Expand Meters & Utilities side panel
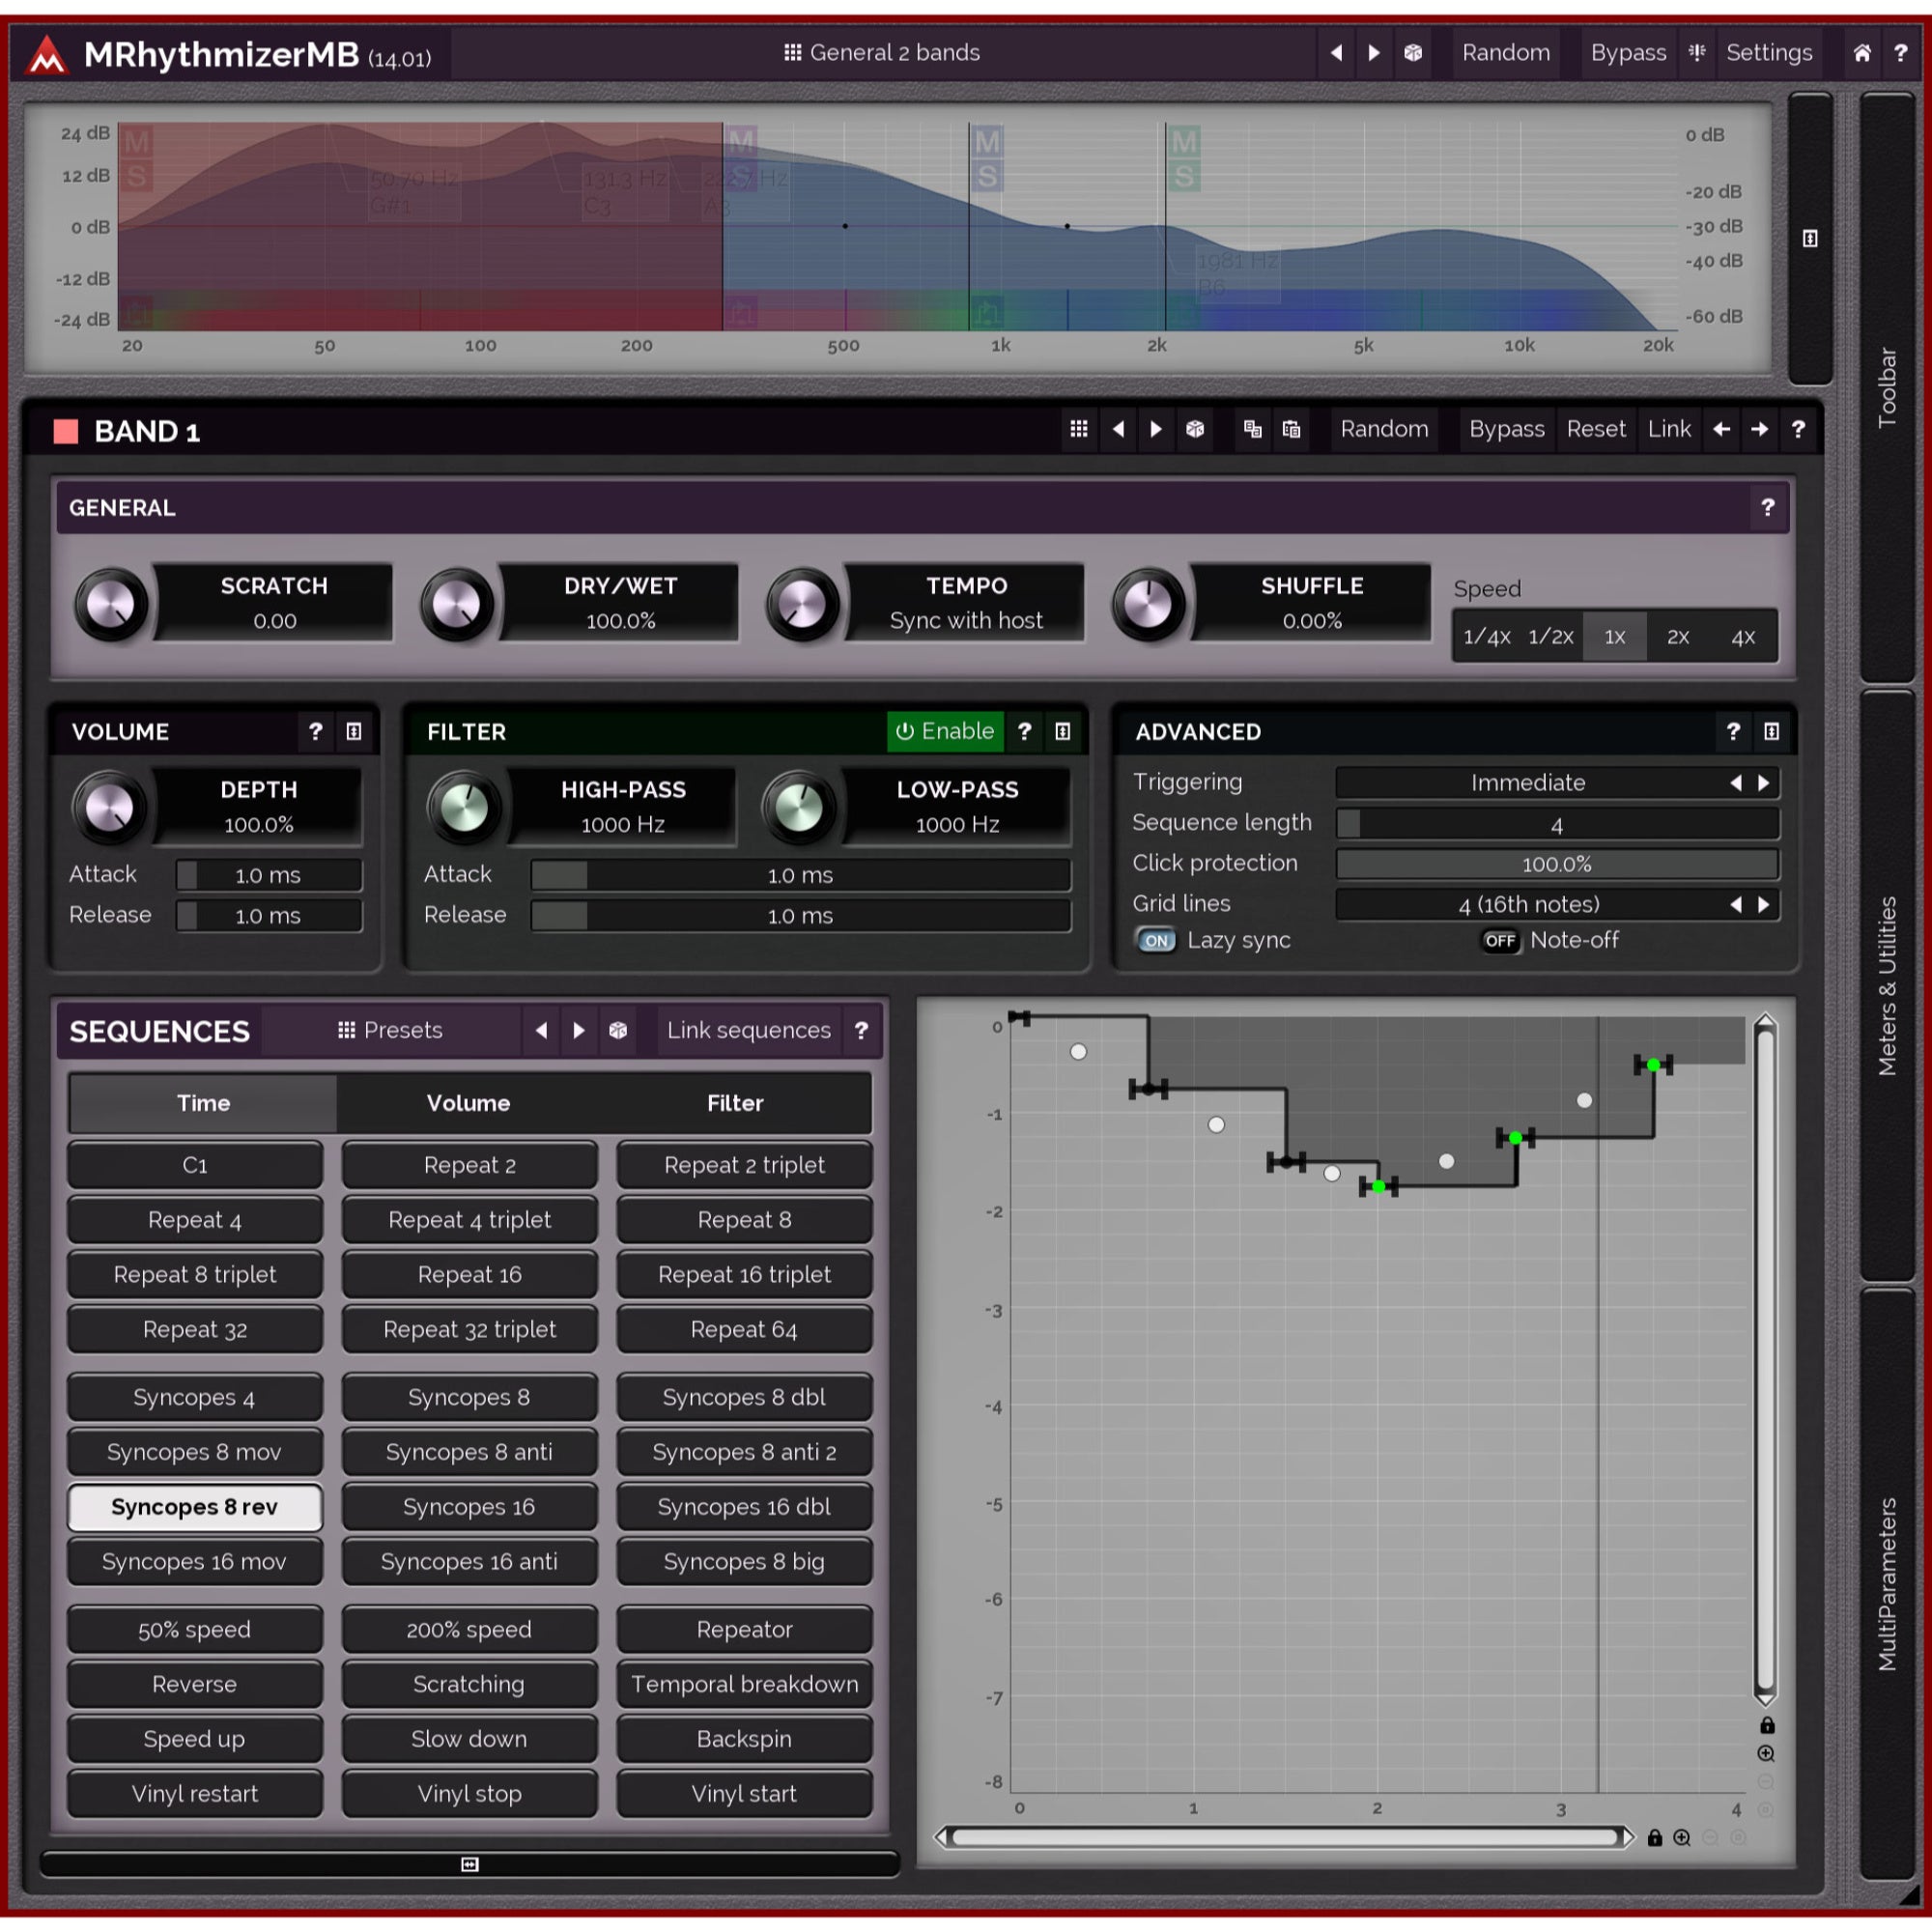This screenshot has height=1932, width=1932. tap(1886, 985)
